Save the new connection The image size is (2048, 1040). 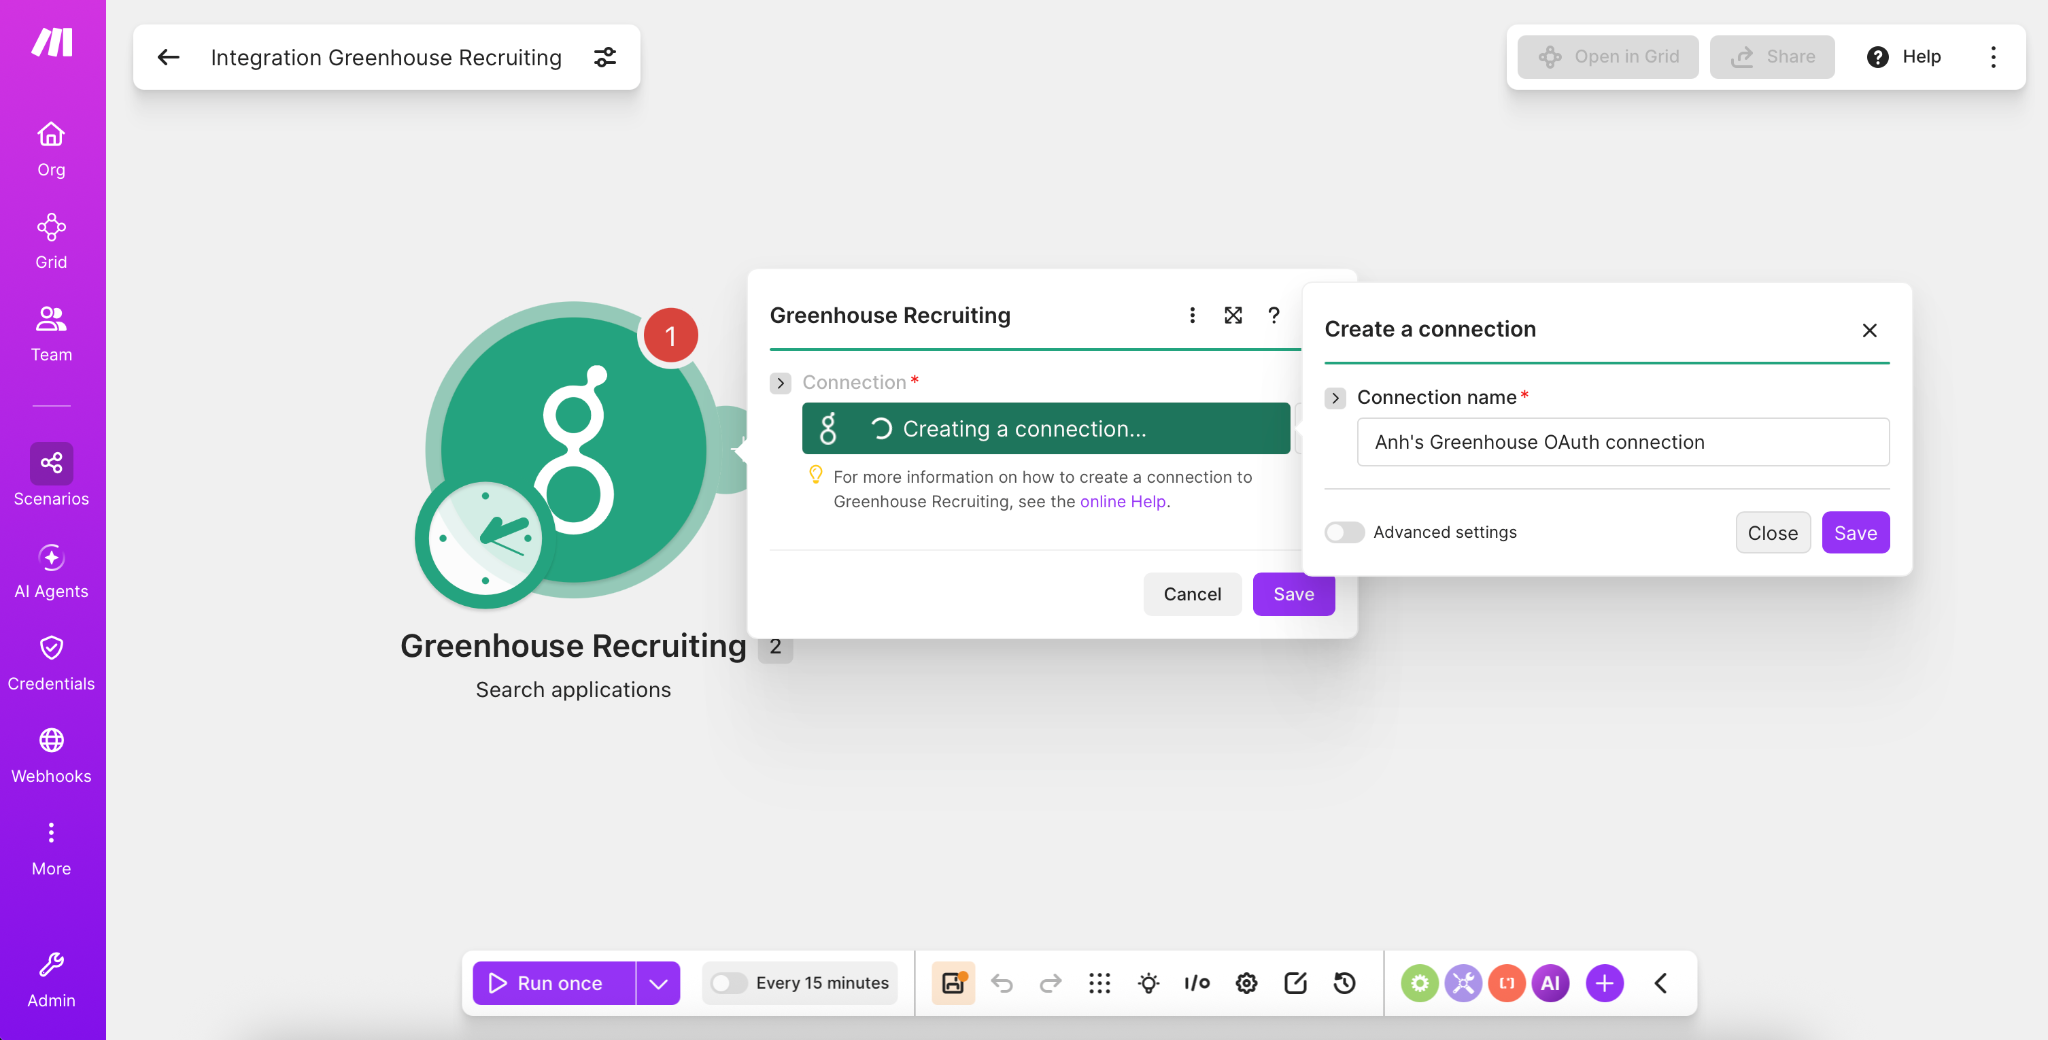click(1855, 533)
